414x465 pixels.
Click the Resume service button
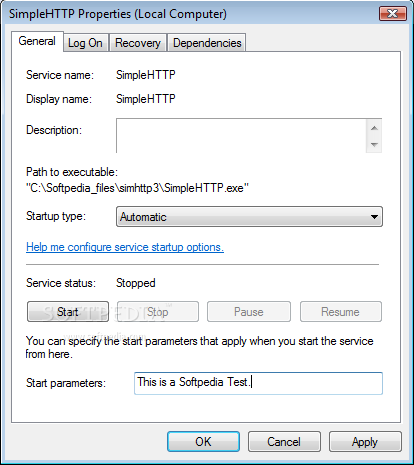[341, 312]
